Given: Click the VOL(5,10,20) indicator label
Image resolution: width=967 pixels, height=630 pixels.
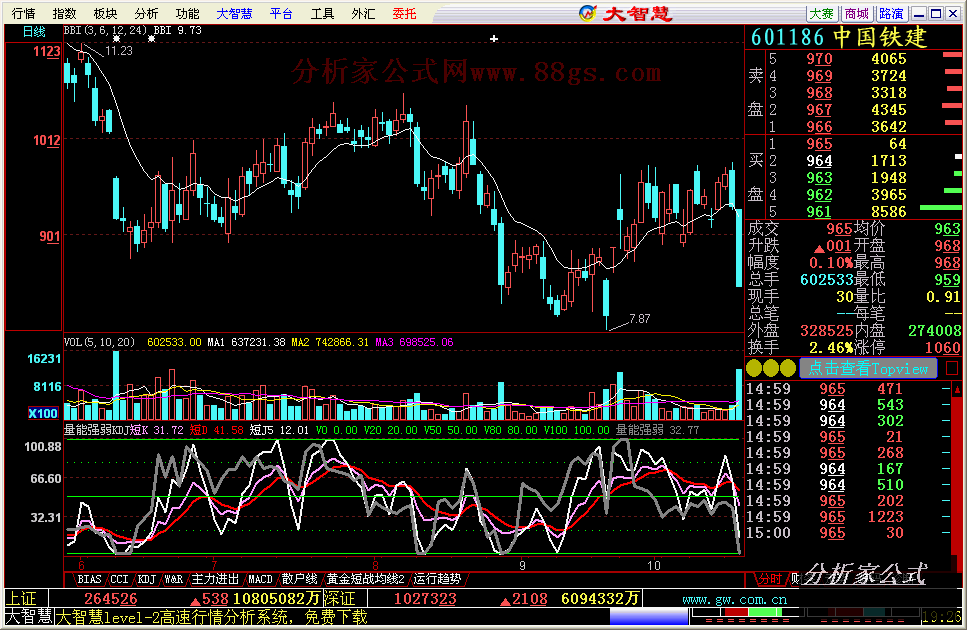Looking at the screenshot, I should pos(99,342).
